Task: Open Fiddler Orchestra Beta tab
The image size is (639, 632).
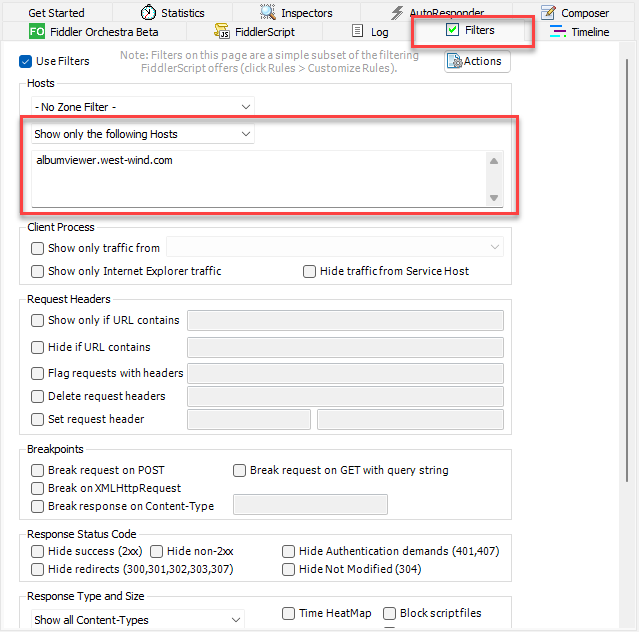Action: click(94, 32)
